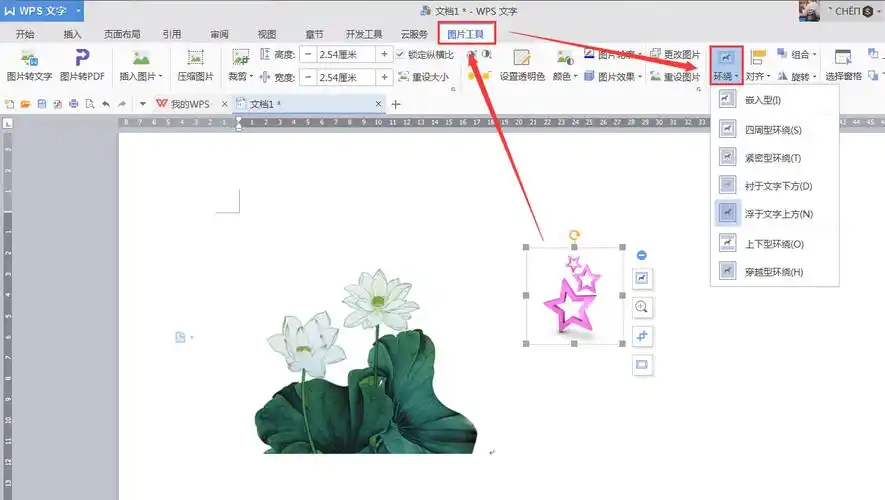Click the 重设图片 reset picture button

(675, 76)
